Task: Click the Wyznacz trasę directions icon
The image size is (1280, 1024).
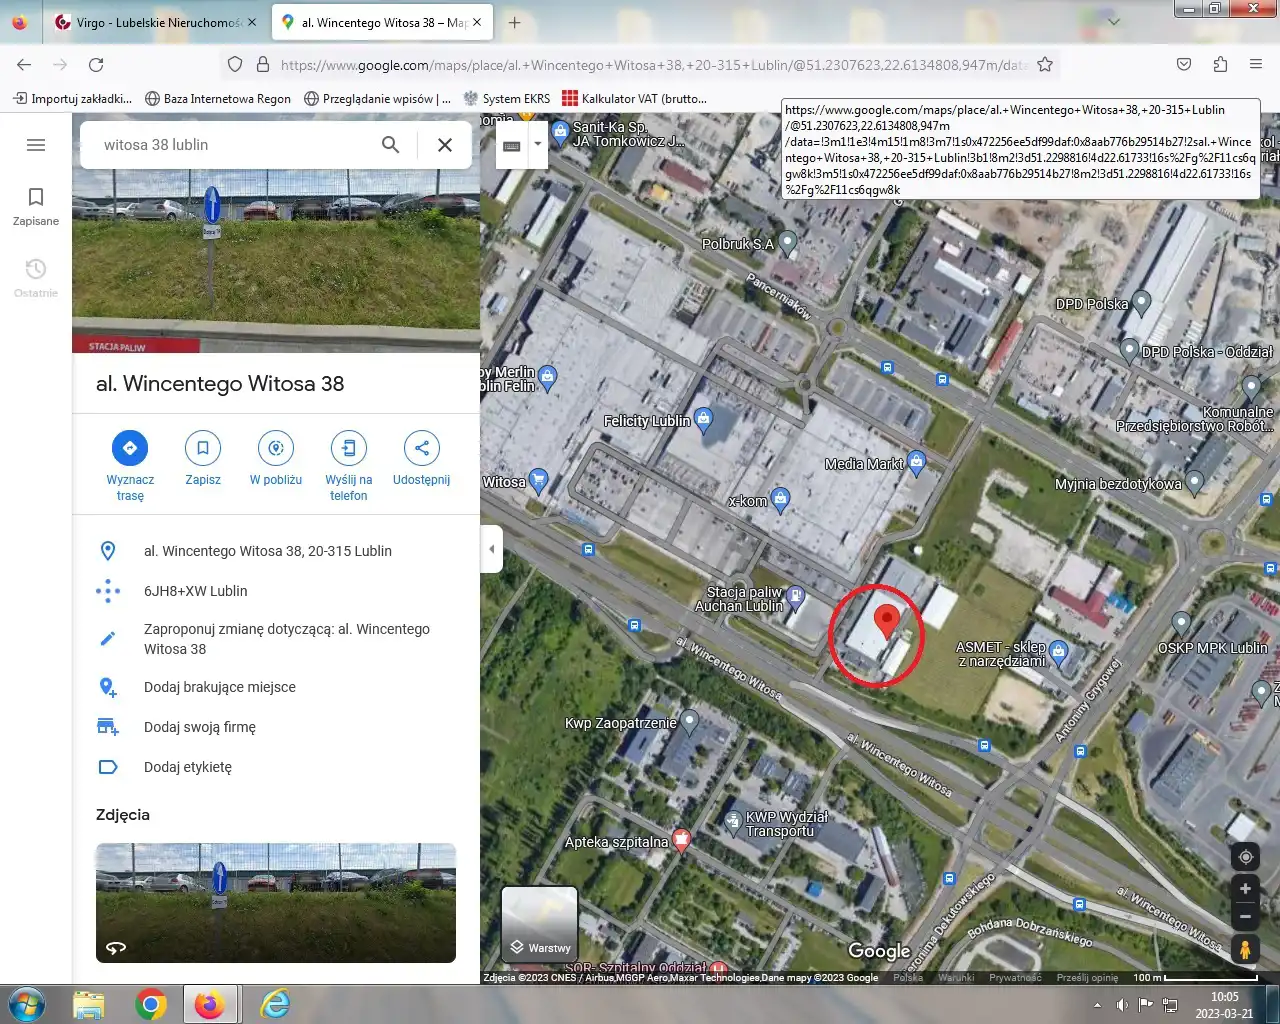Action: (130, 449)
